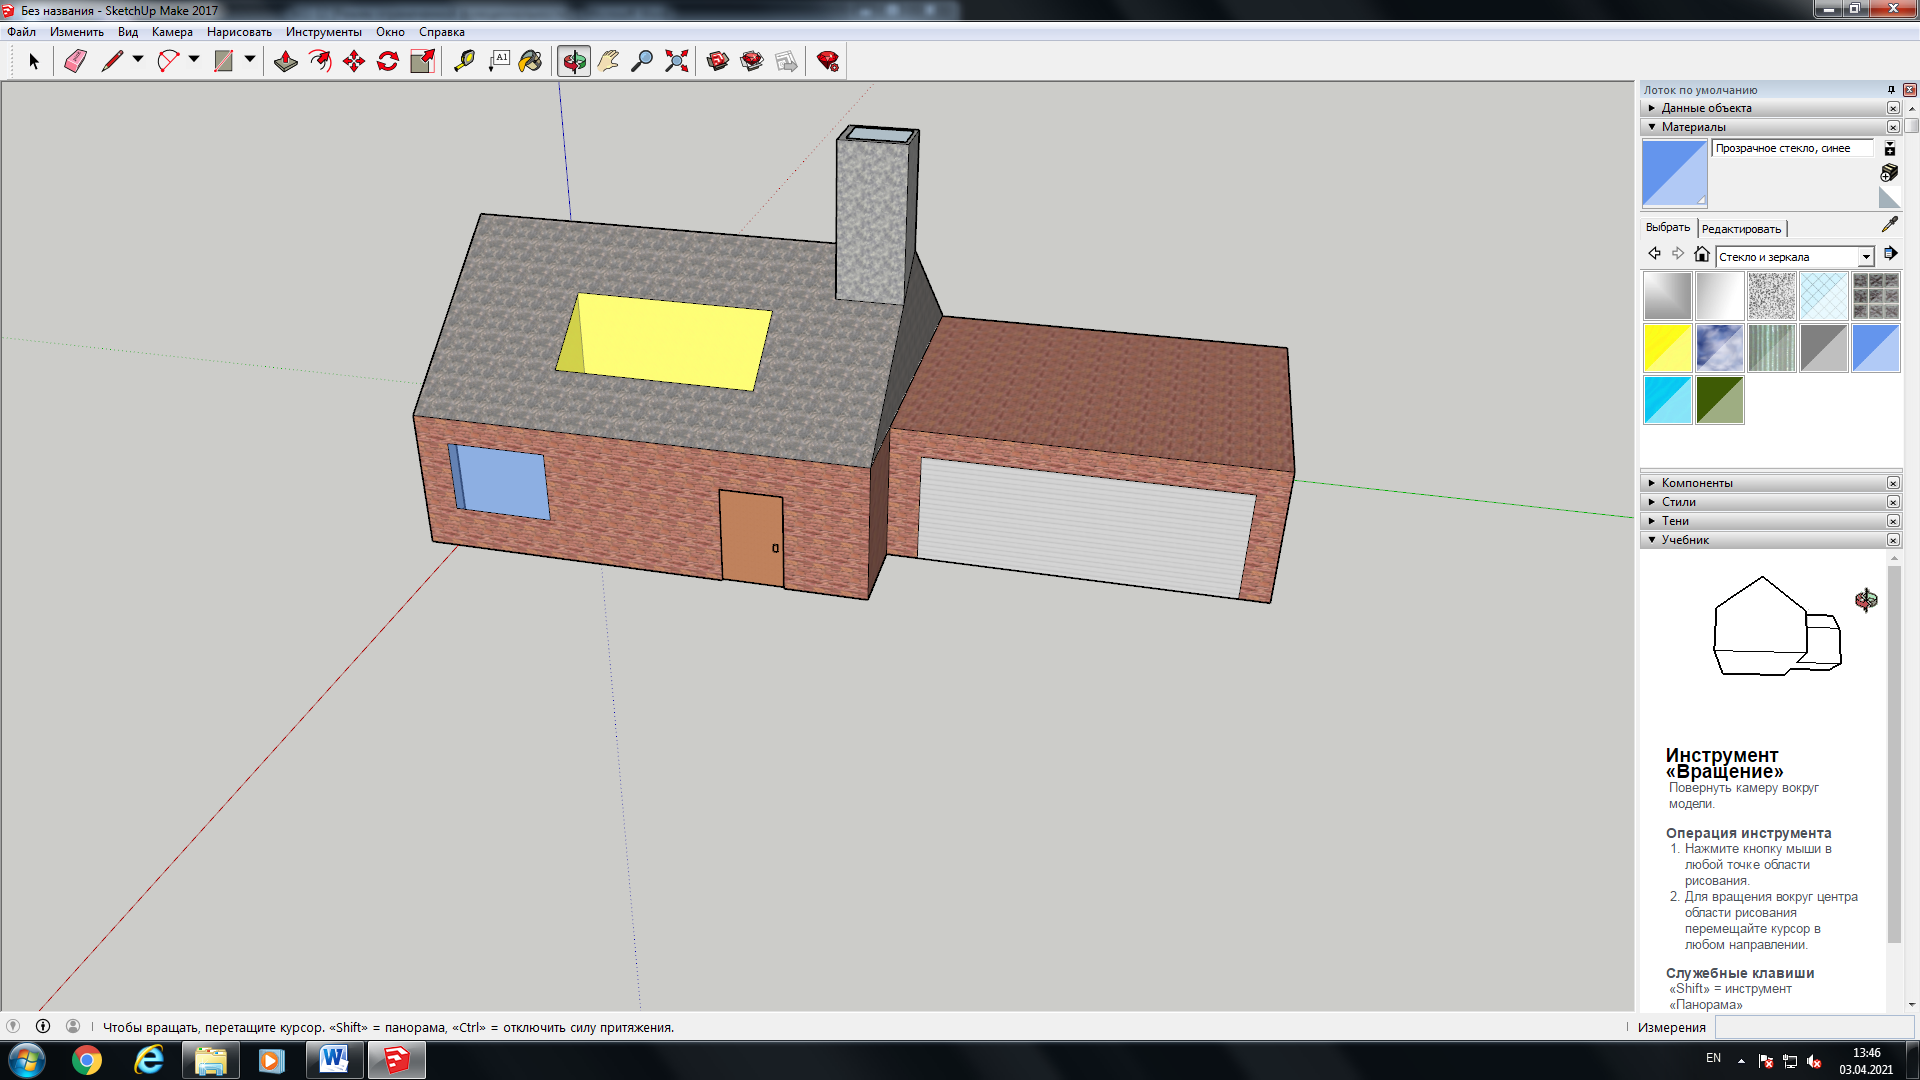Activate the Pan hand tool

608,62
